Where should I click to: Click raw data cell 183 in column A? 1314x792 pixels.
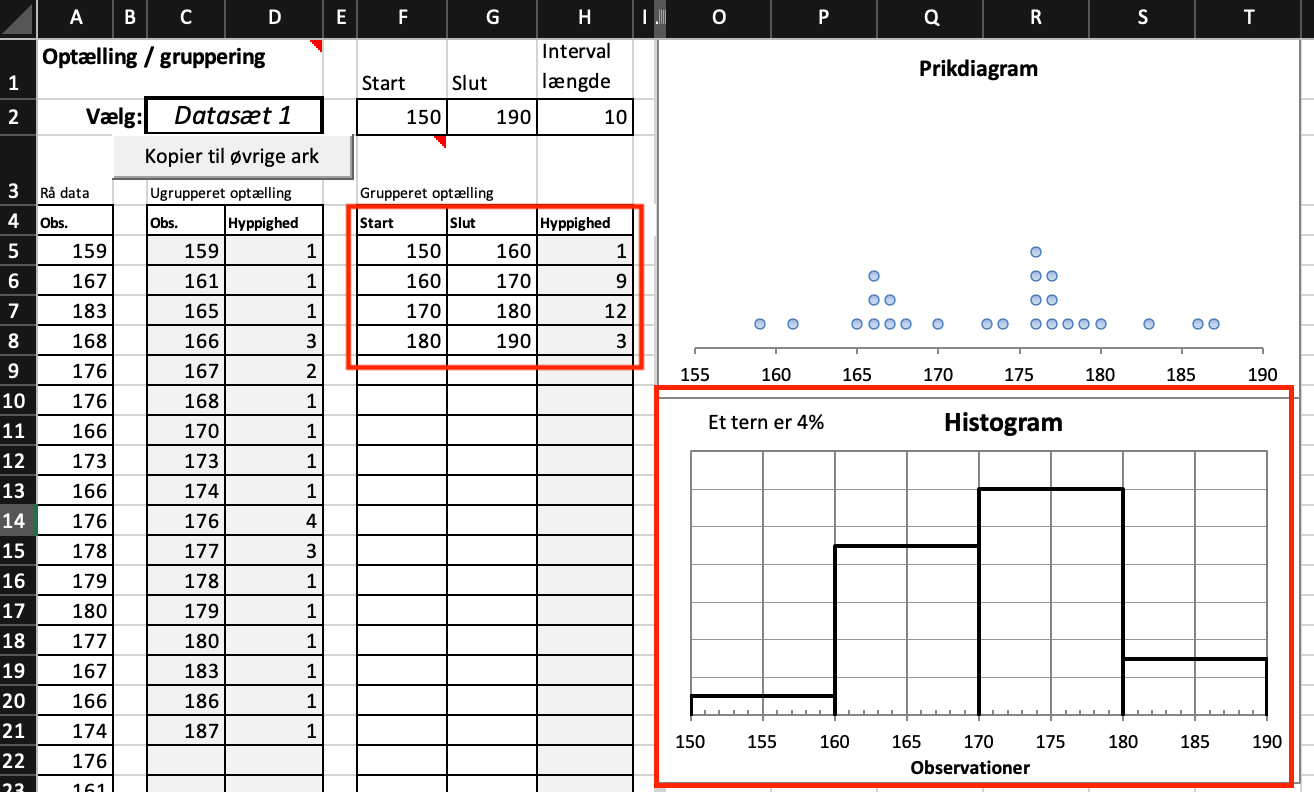[x=76, y=311]
